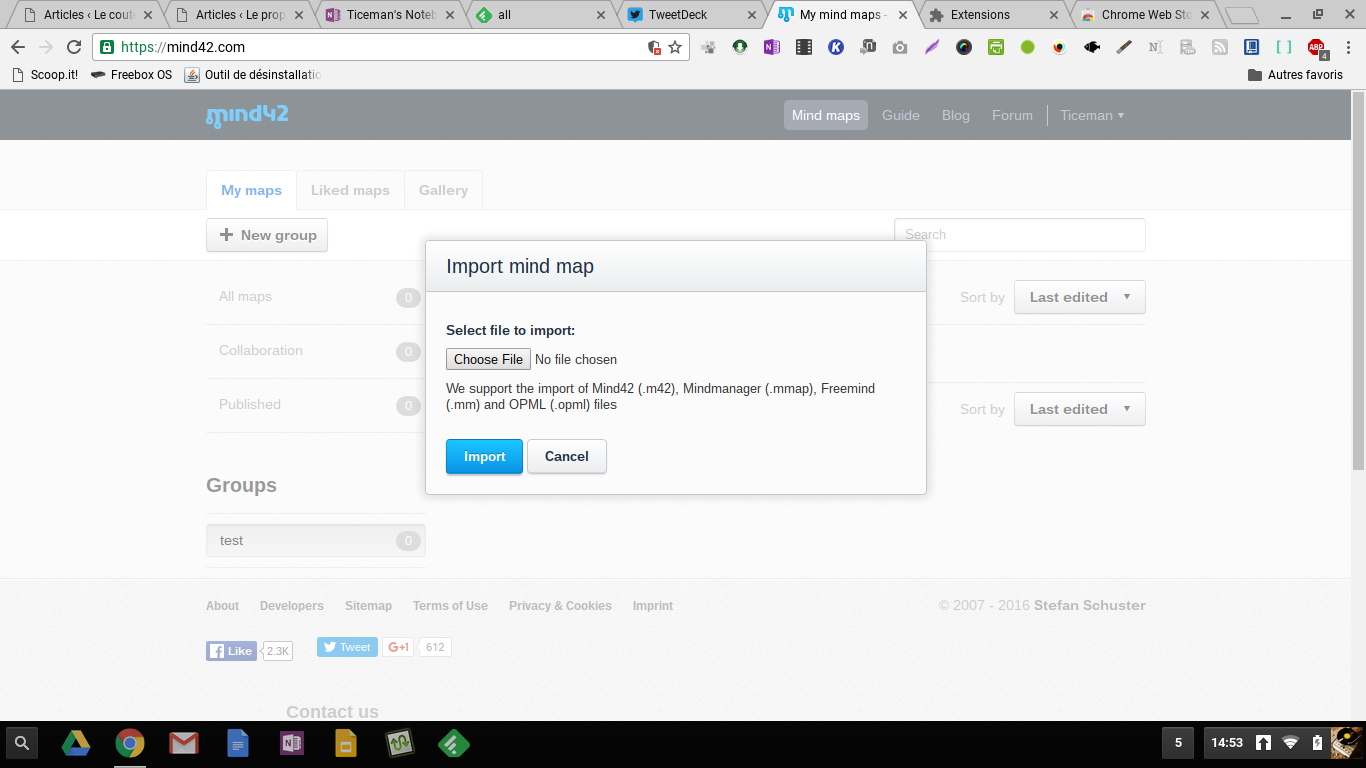Open the Adblock Plus extension icon
The height and width of the screenshot is (768, 1366).
[1316, 48]
